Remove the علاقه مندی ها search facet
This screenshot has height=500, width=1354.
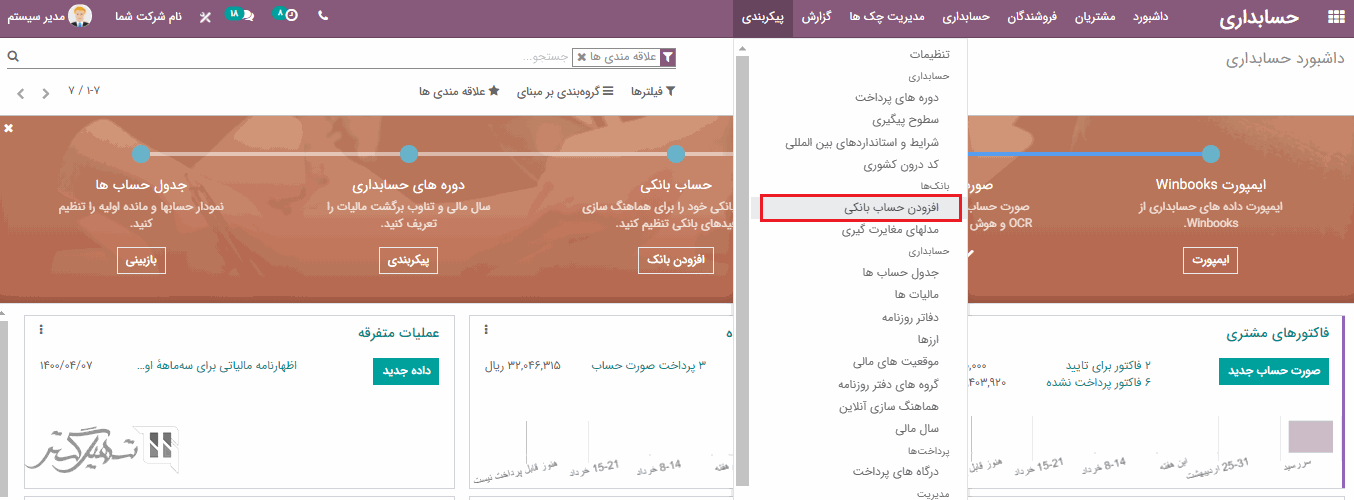click(x=582, y=58)
